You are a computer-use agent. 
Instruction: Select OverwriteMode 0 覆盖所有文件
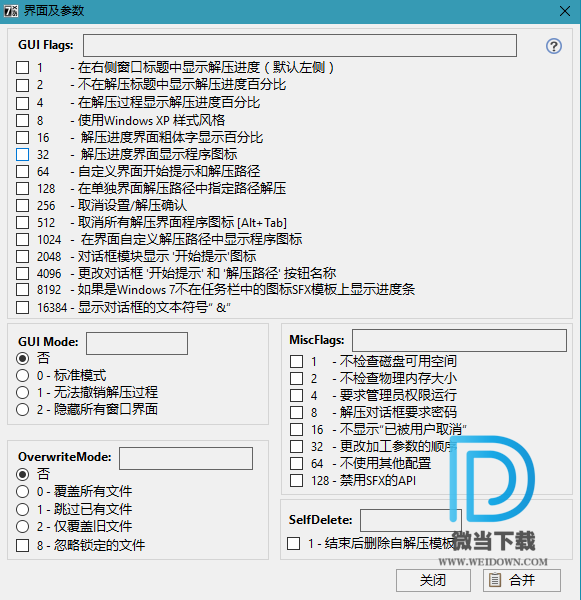point(23,491)
